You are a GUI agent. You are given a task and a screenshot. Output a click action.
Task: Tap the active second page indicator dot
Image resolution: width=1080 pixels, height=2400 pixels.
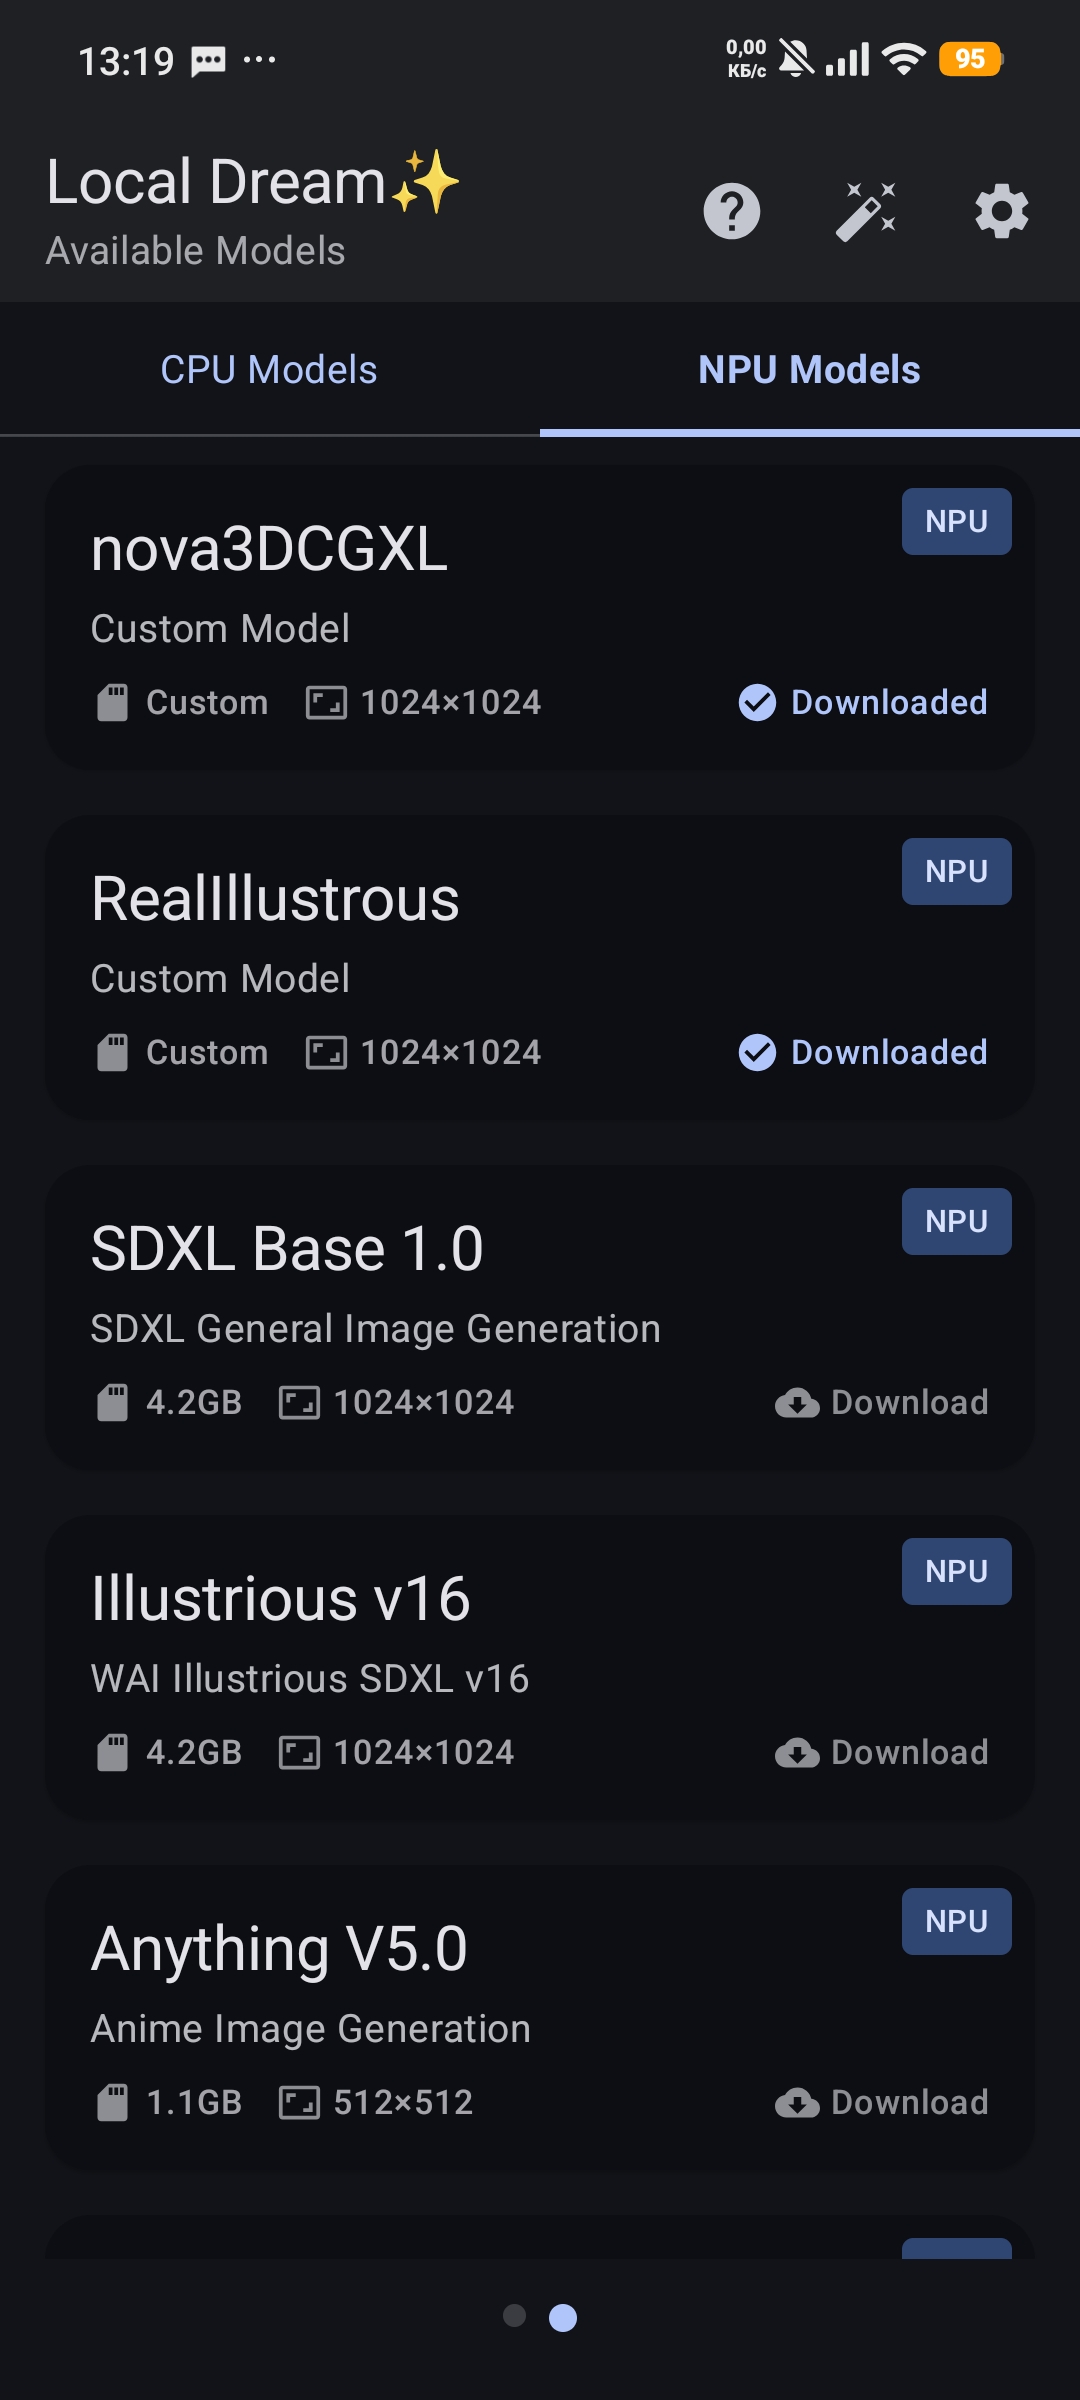(x=563, y=2318)
